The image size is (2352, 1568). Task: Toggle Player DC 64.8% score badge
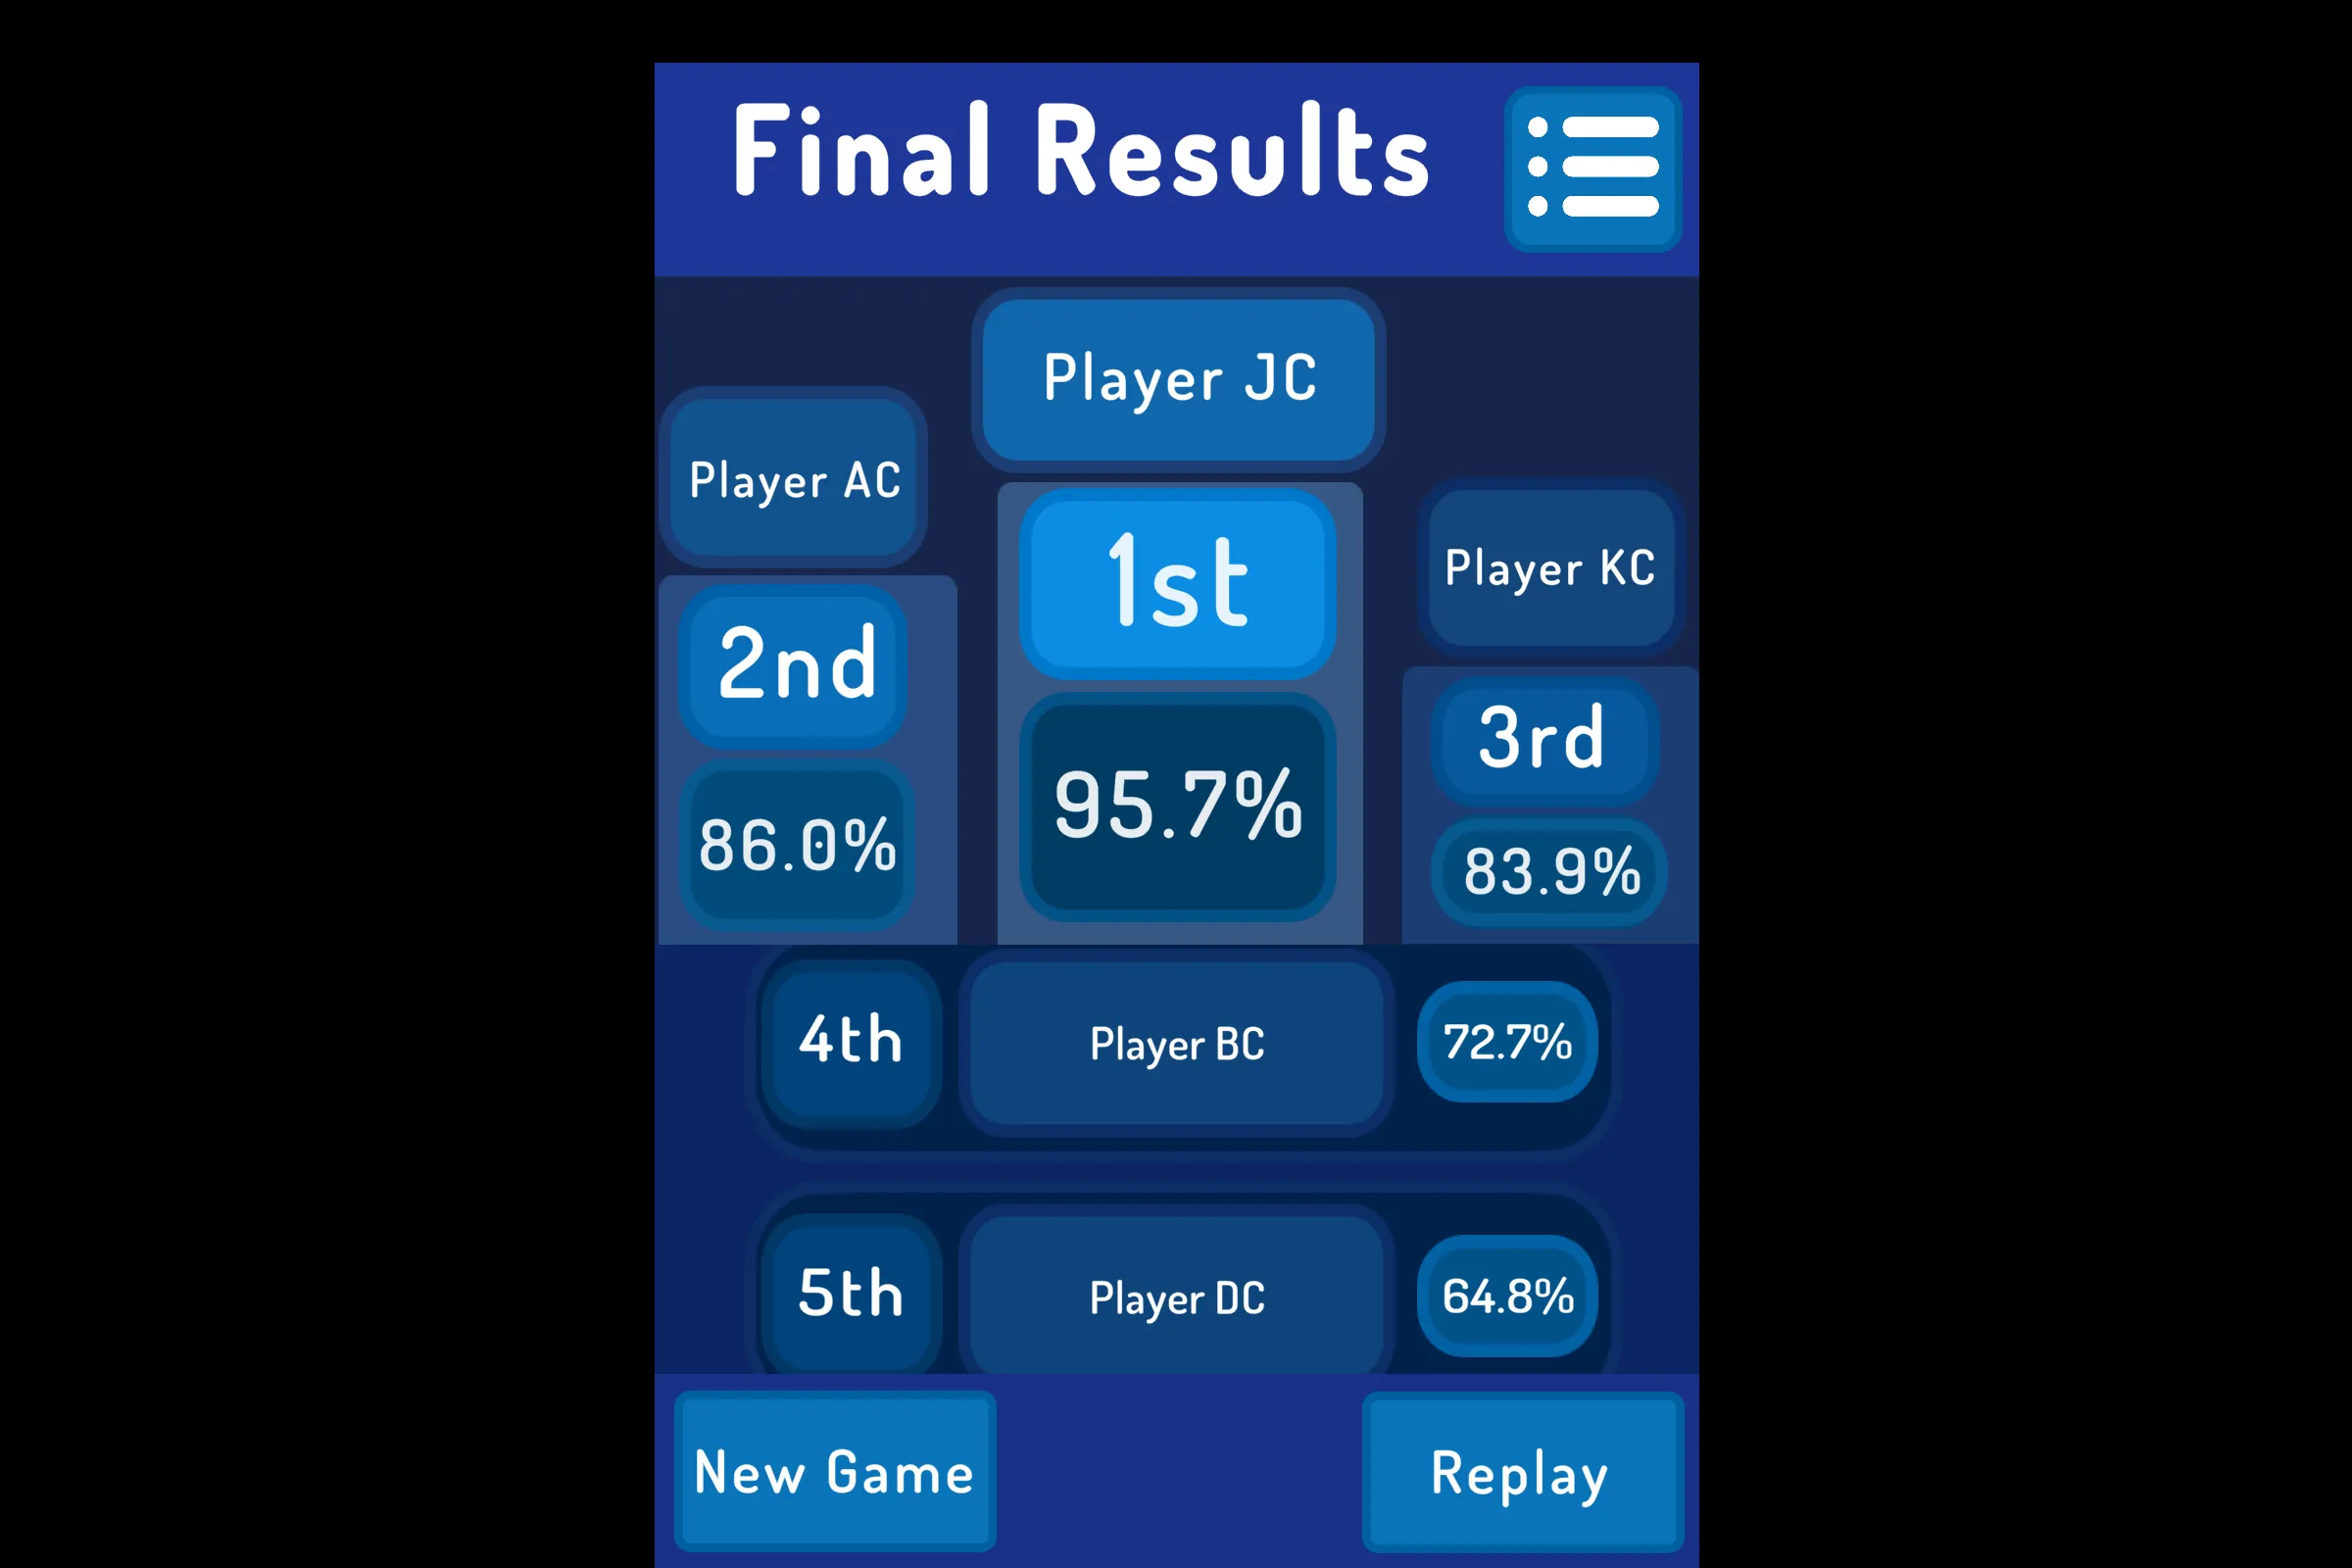click(x=1507, y=1298)
